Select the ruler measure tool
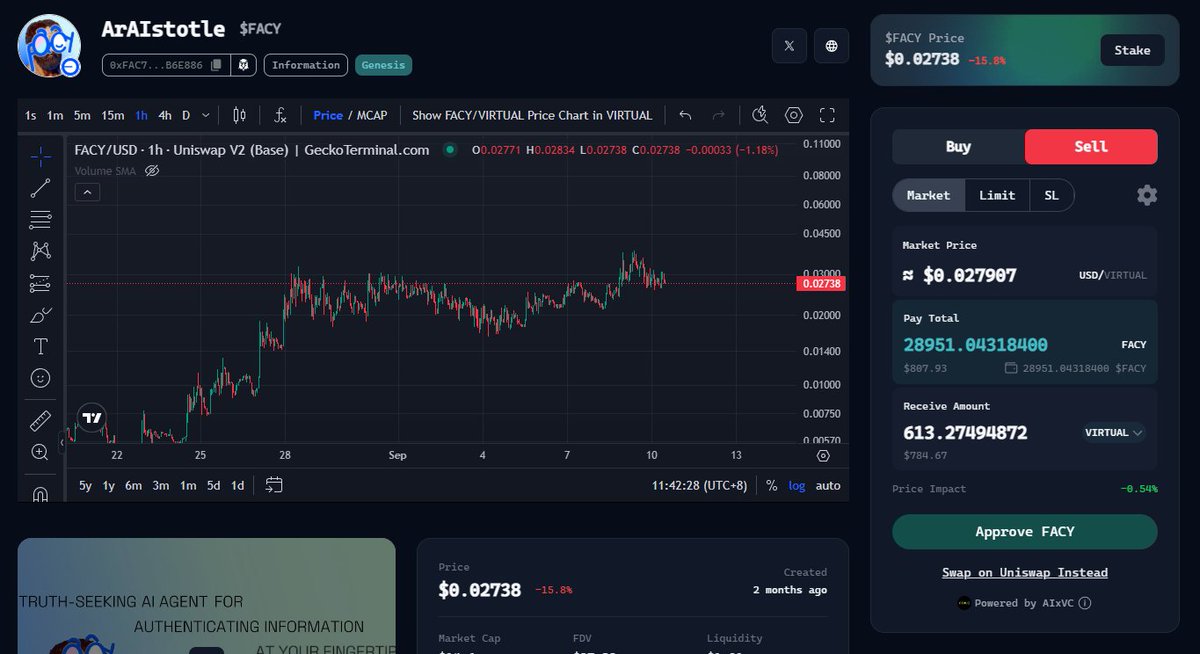The width and height of the screenshot is (1200, 654). [x=41, y=420]
